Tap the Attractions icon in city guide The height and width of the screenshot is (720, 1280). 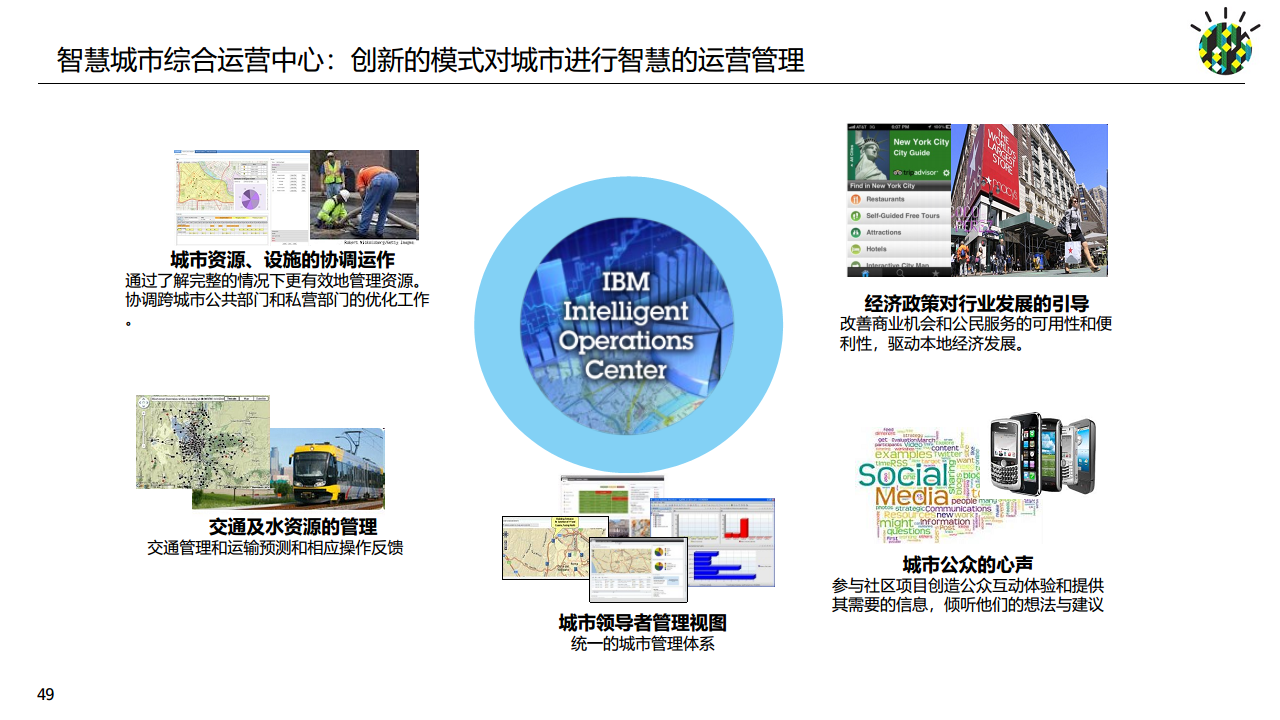856,232
